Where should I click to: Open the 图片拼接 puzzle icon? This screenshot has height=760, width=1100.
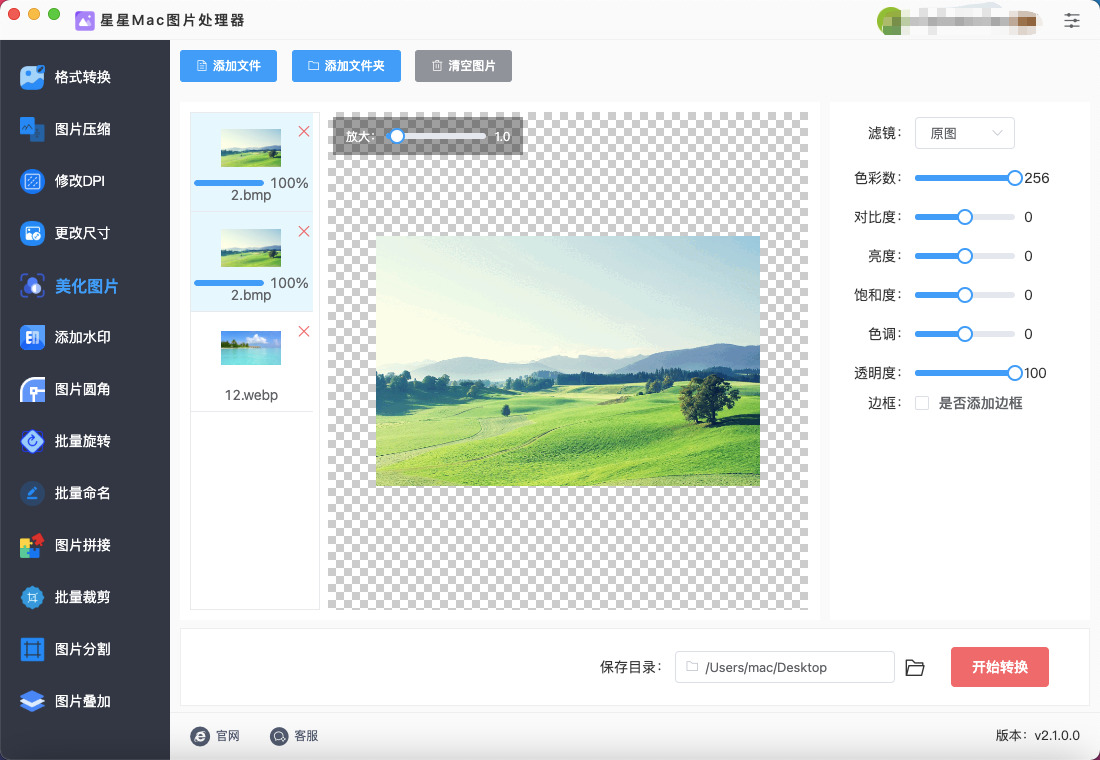[x=33, y=545]
